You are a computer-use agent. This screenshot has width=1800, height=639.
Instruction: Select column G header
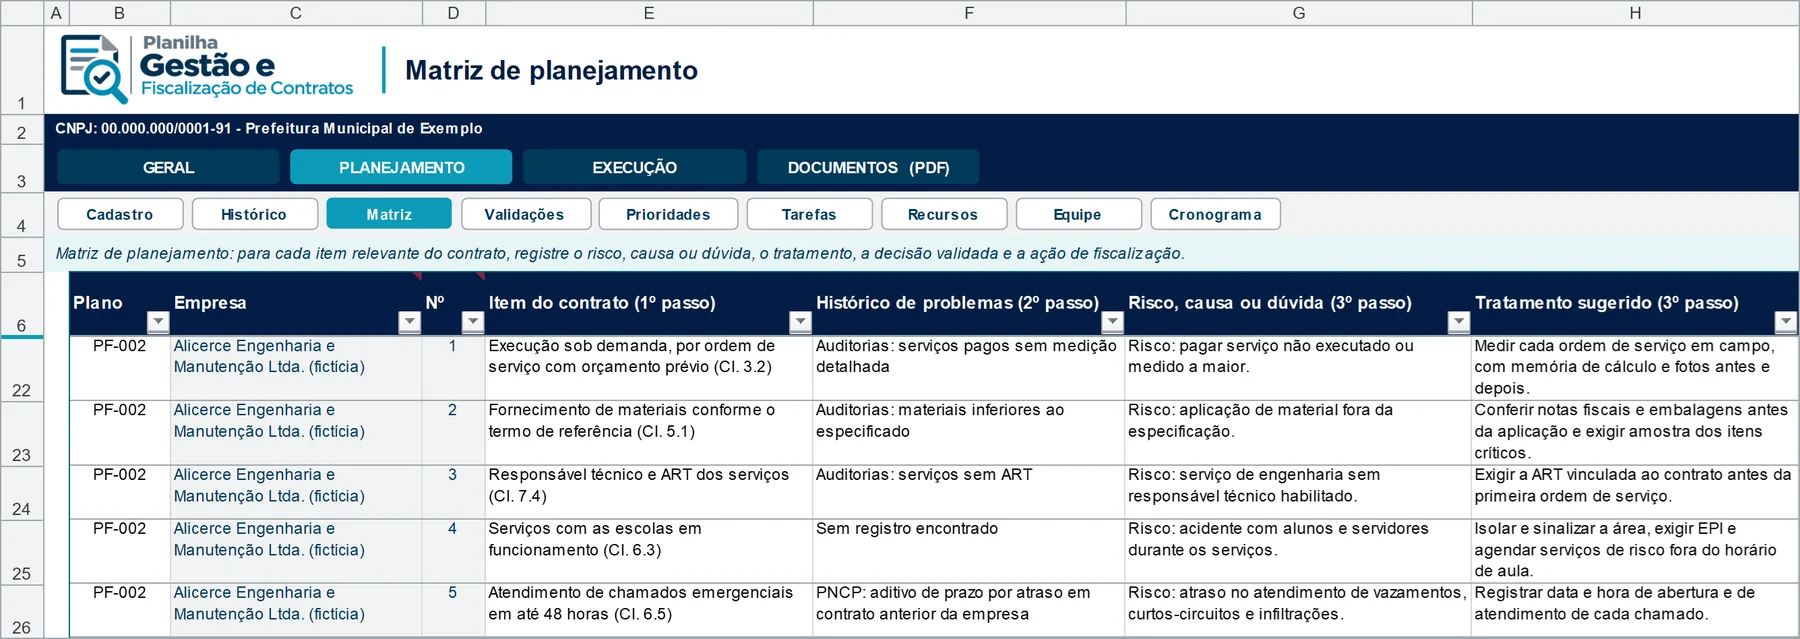tap(1299, 13)
